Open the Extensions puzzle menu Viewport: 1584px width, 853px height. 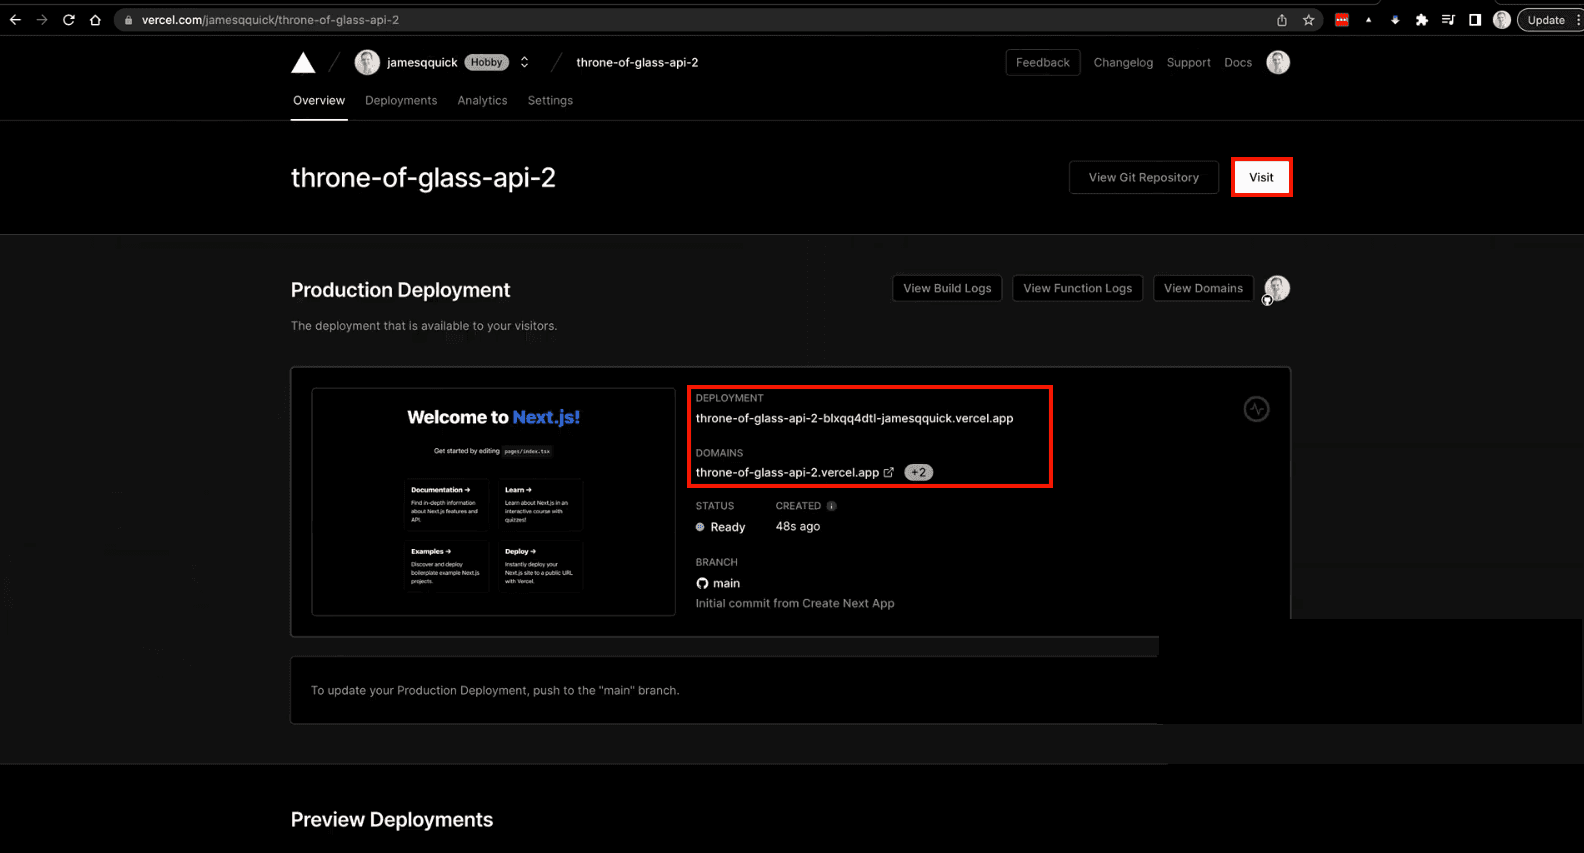click(x=1421, y=20)
